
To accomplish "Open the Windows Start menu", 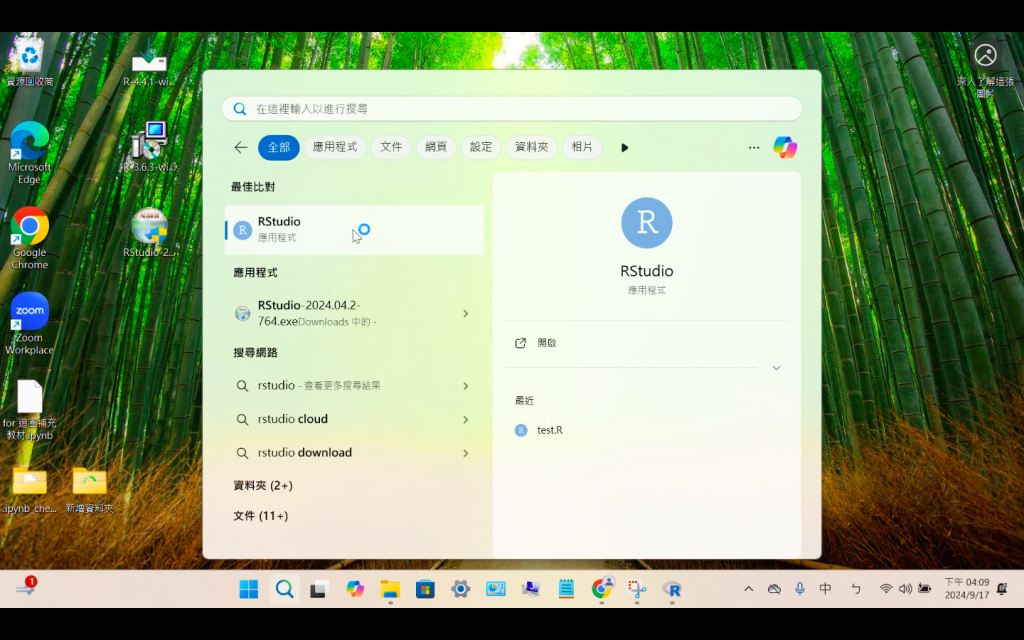I will 249,589.
